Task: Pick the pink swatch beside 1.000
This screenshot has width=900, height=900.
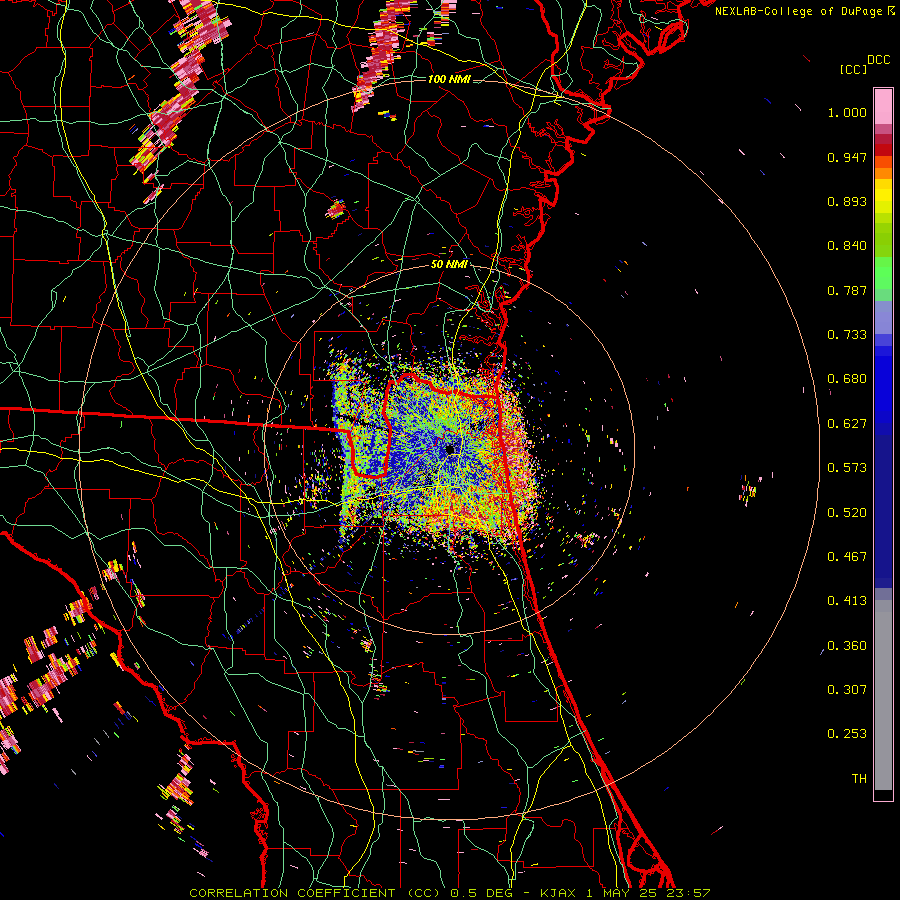Action: click(883, 107)
